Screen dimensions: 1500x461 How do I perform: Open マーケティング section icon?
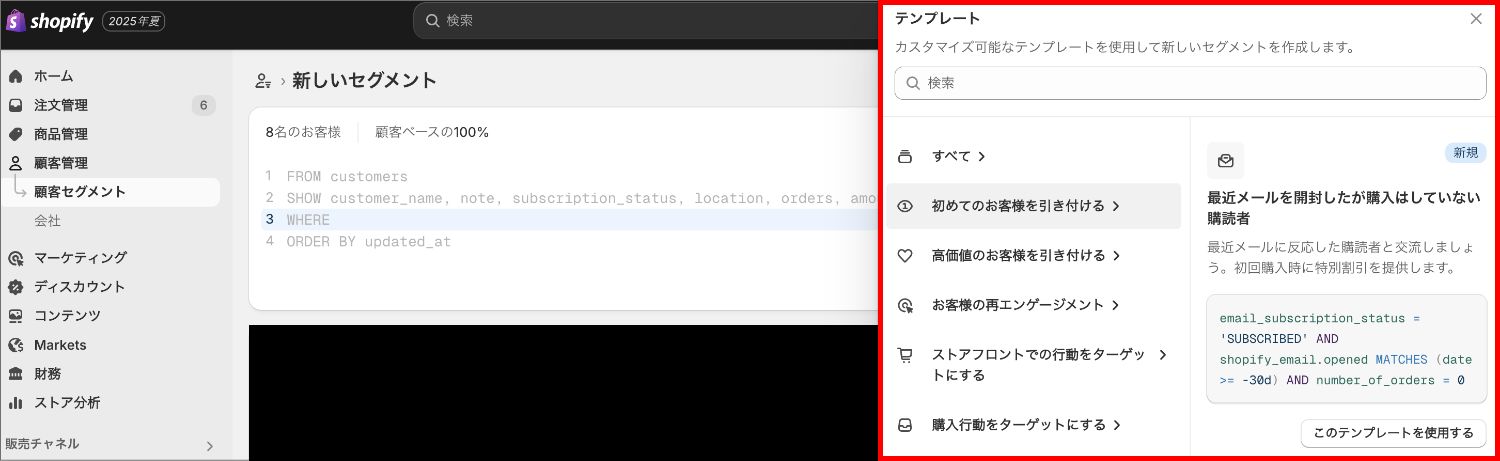click(x=16, y=258)
